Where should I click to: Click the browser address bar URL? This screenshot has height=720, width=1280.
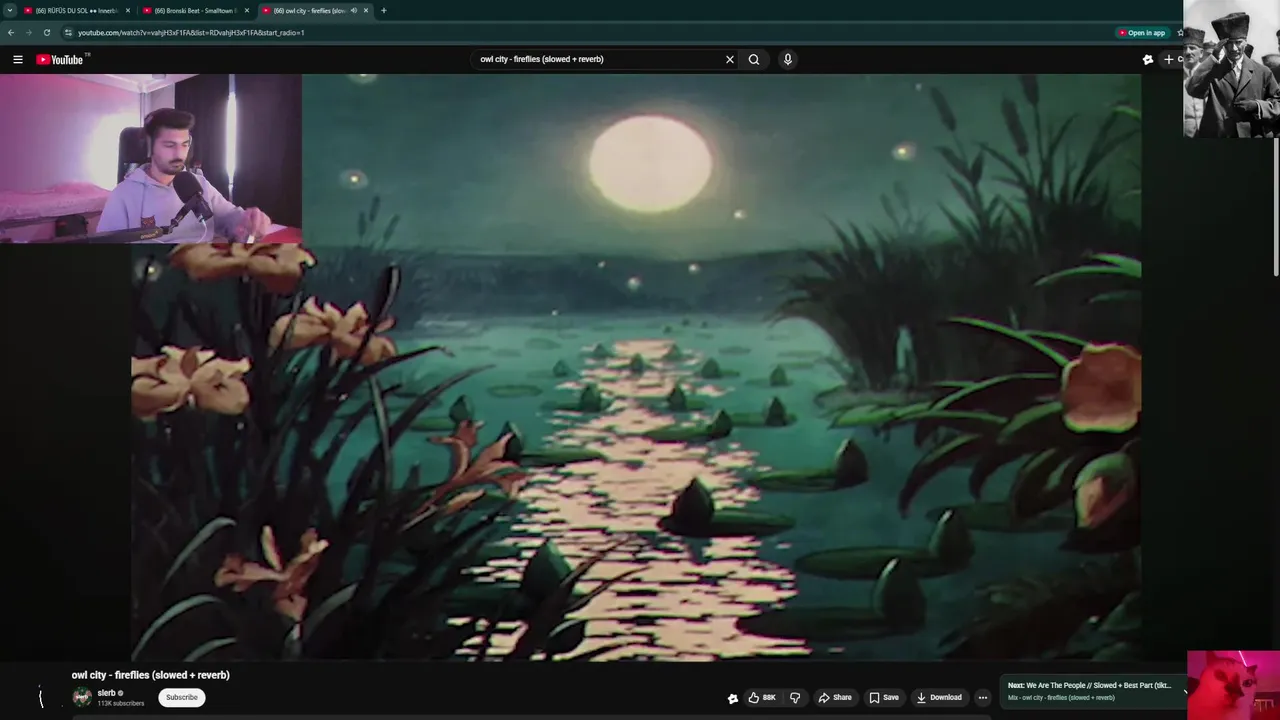coord(191,32)
